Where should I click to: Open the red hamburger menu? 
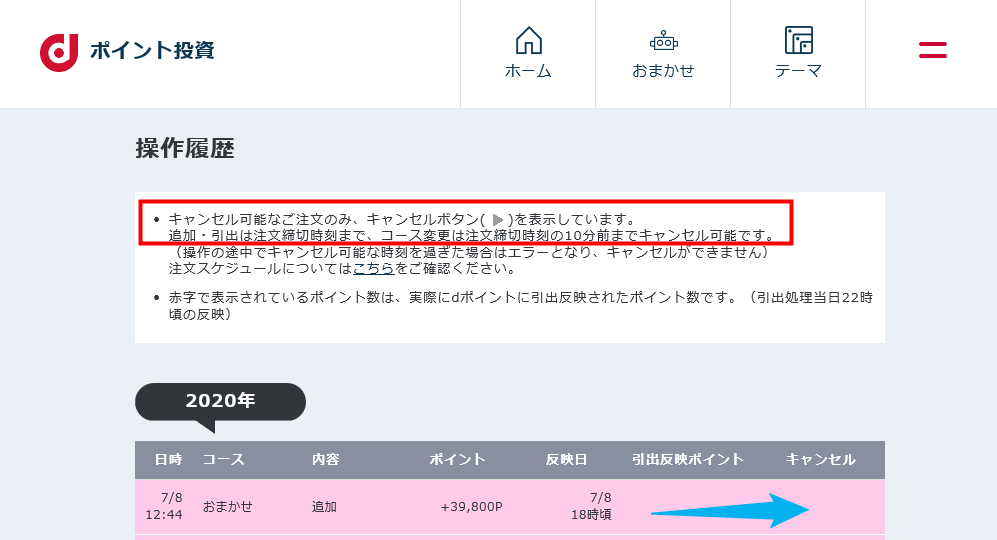pos(932,50)
